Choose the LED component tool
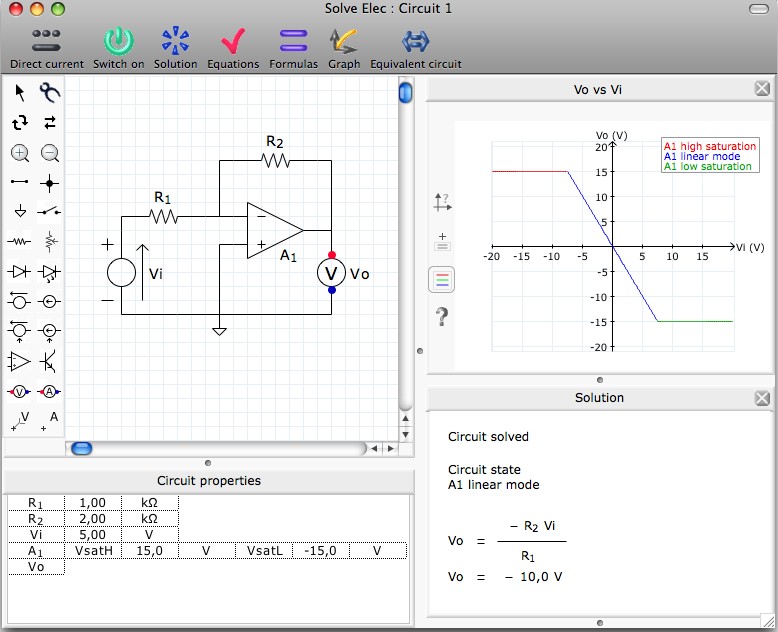The width and height of the screenshot is (778, 632). 50,272
